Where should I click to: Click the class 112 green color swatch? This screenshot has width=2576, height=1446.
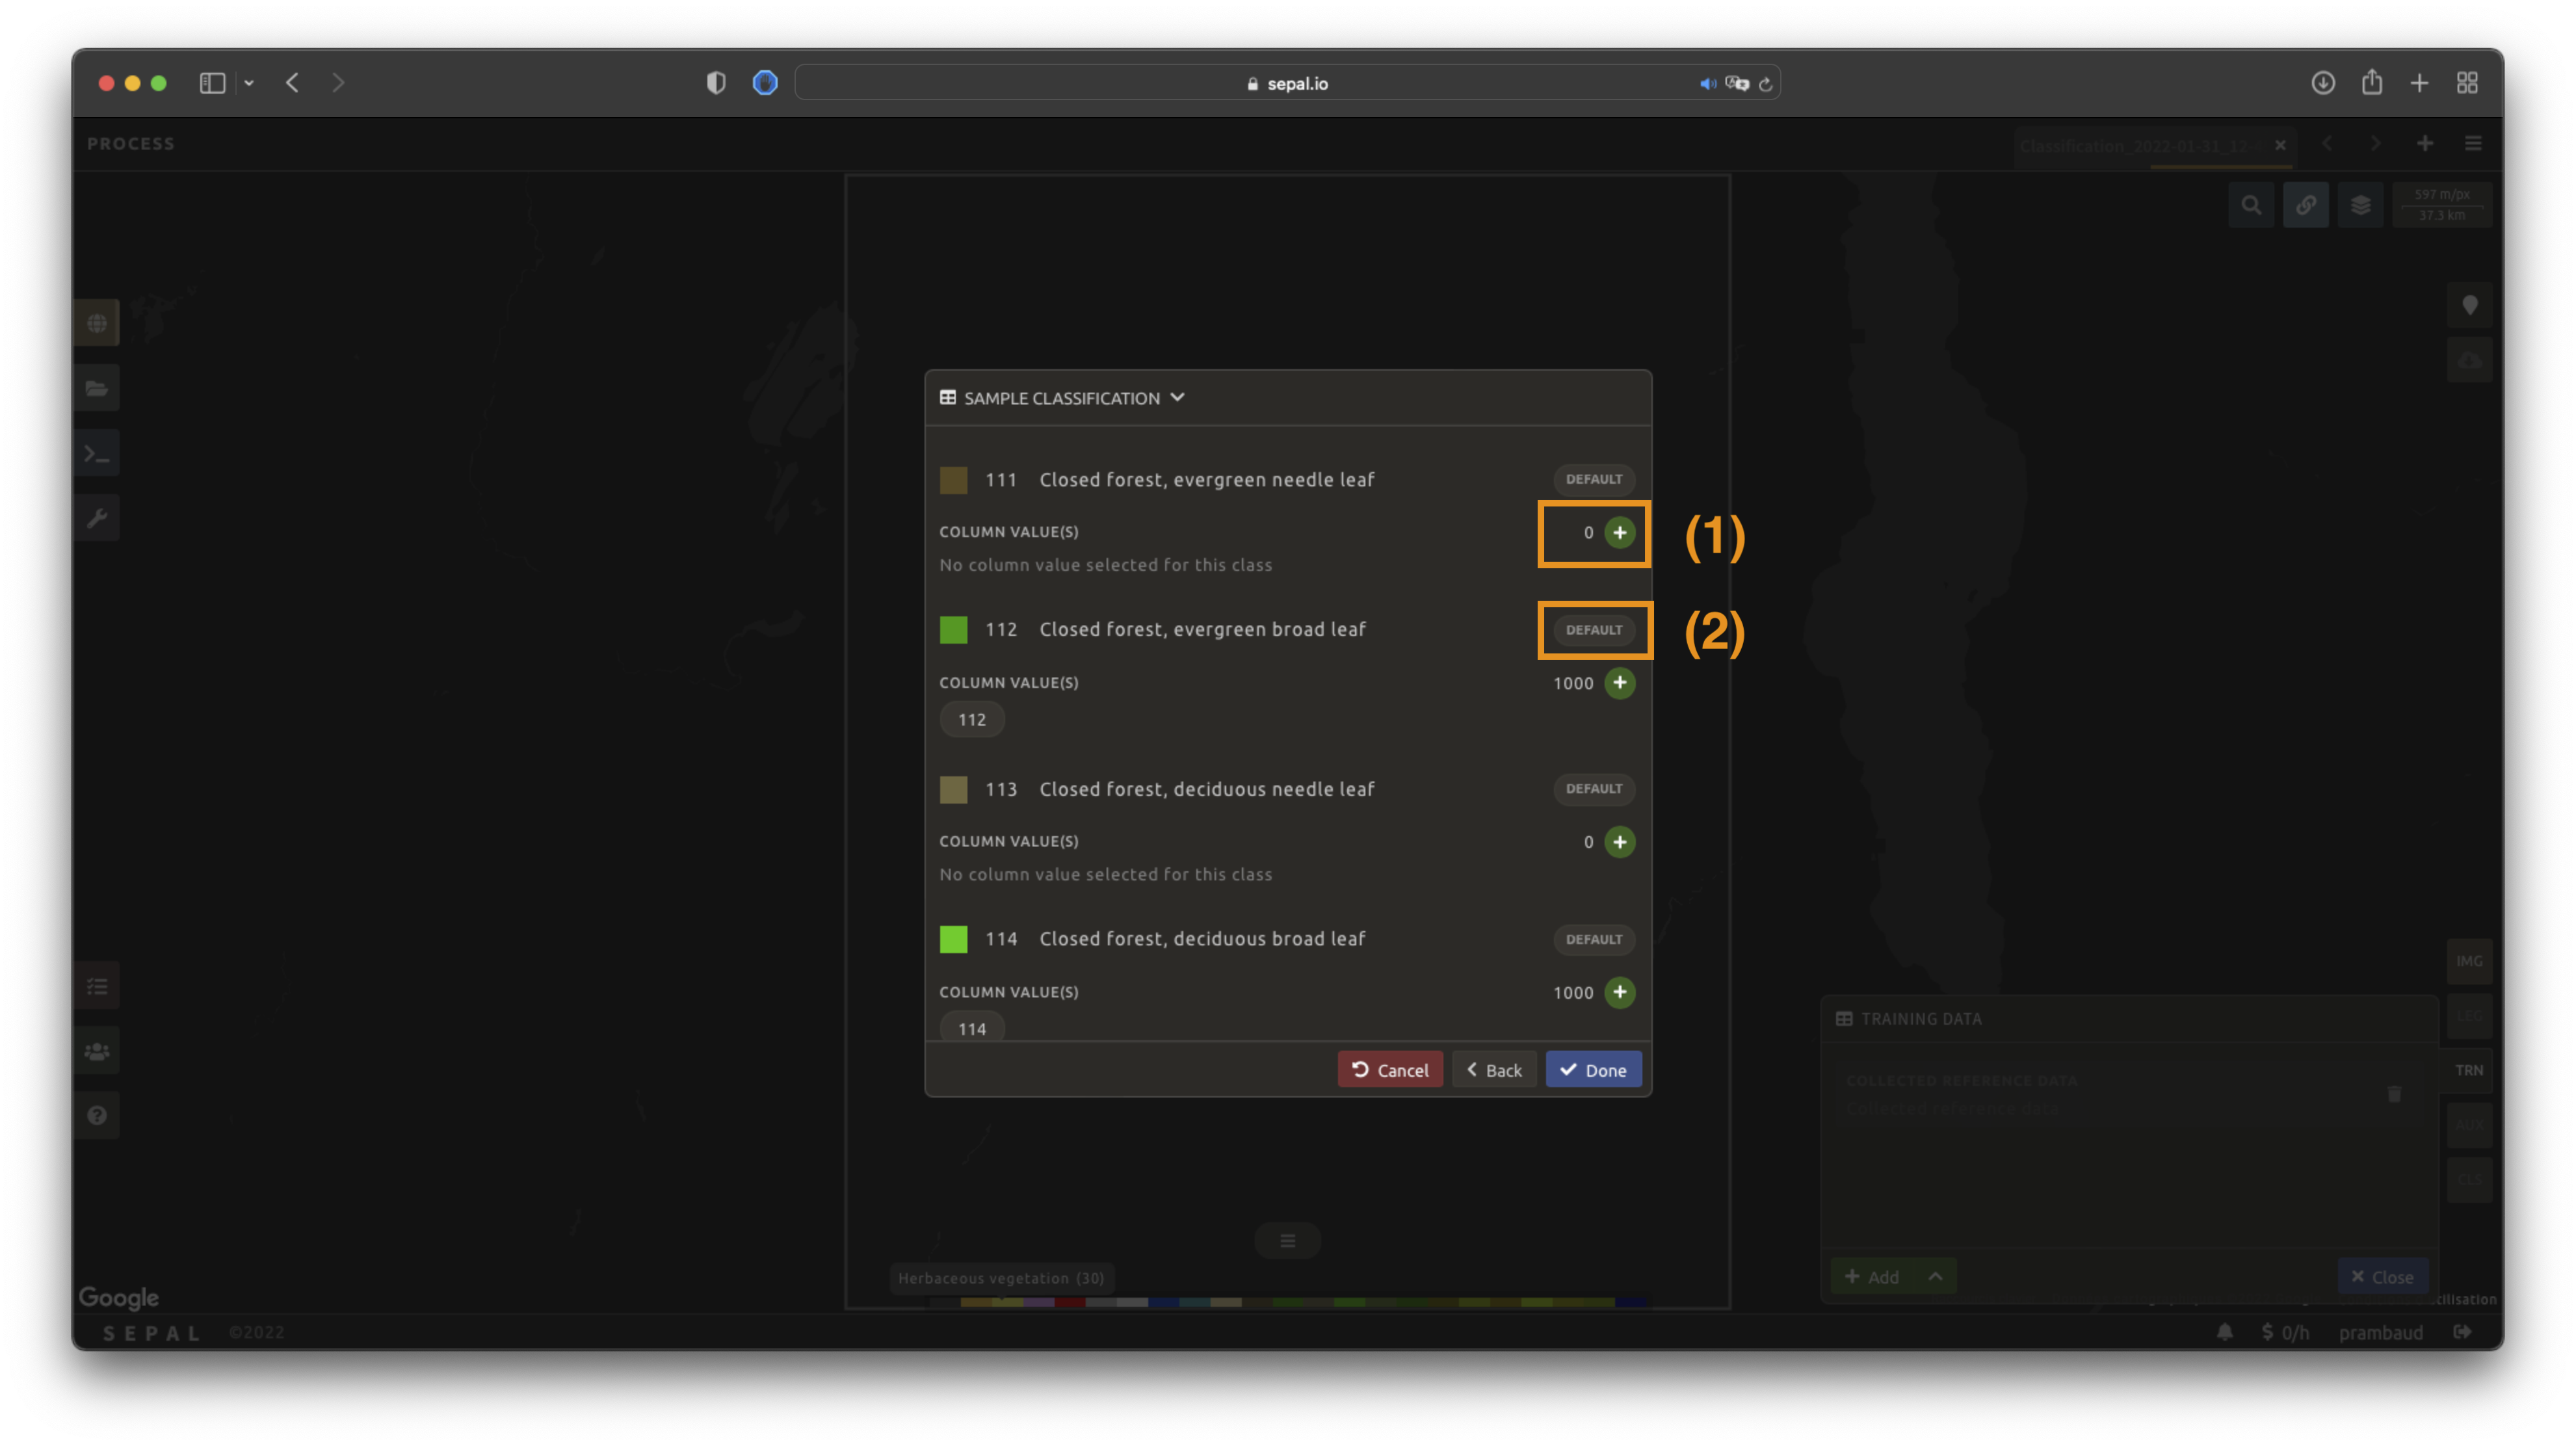953,630
